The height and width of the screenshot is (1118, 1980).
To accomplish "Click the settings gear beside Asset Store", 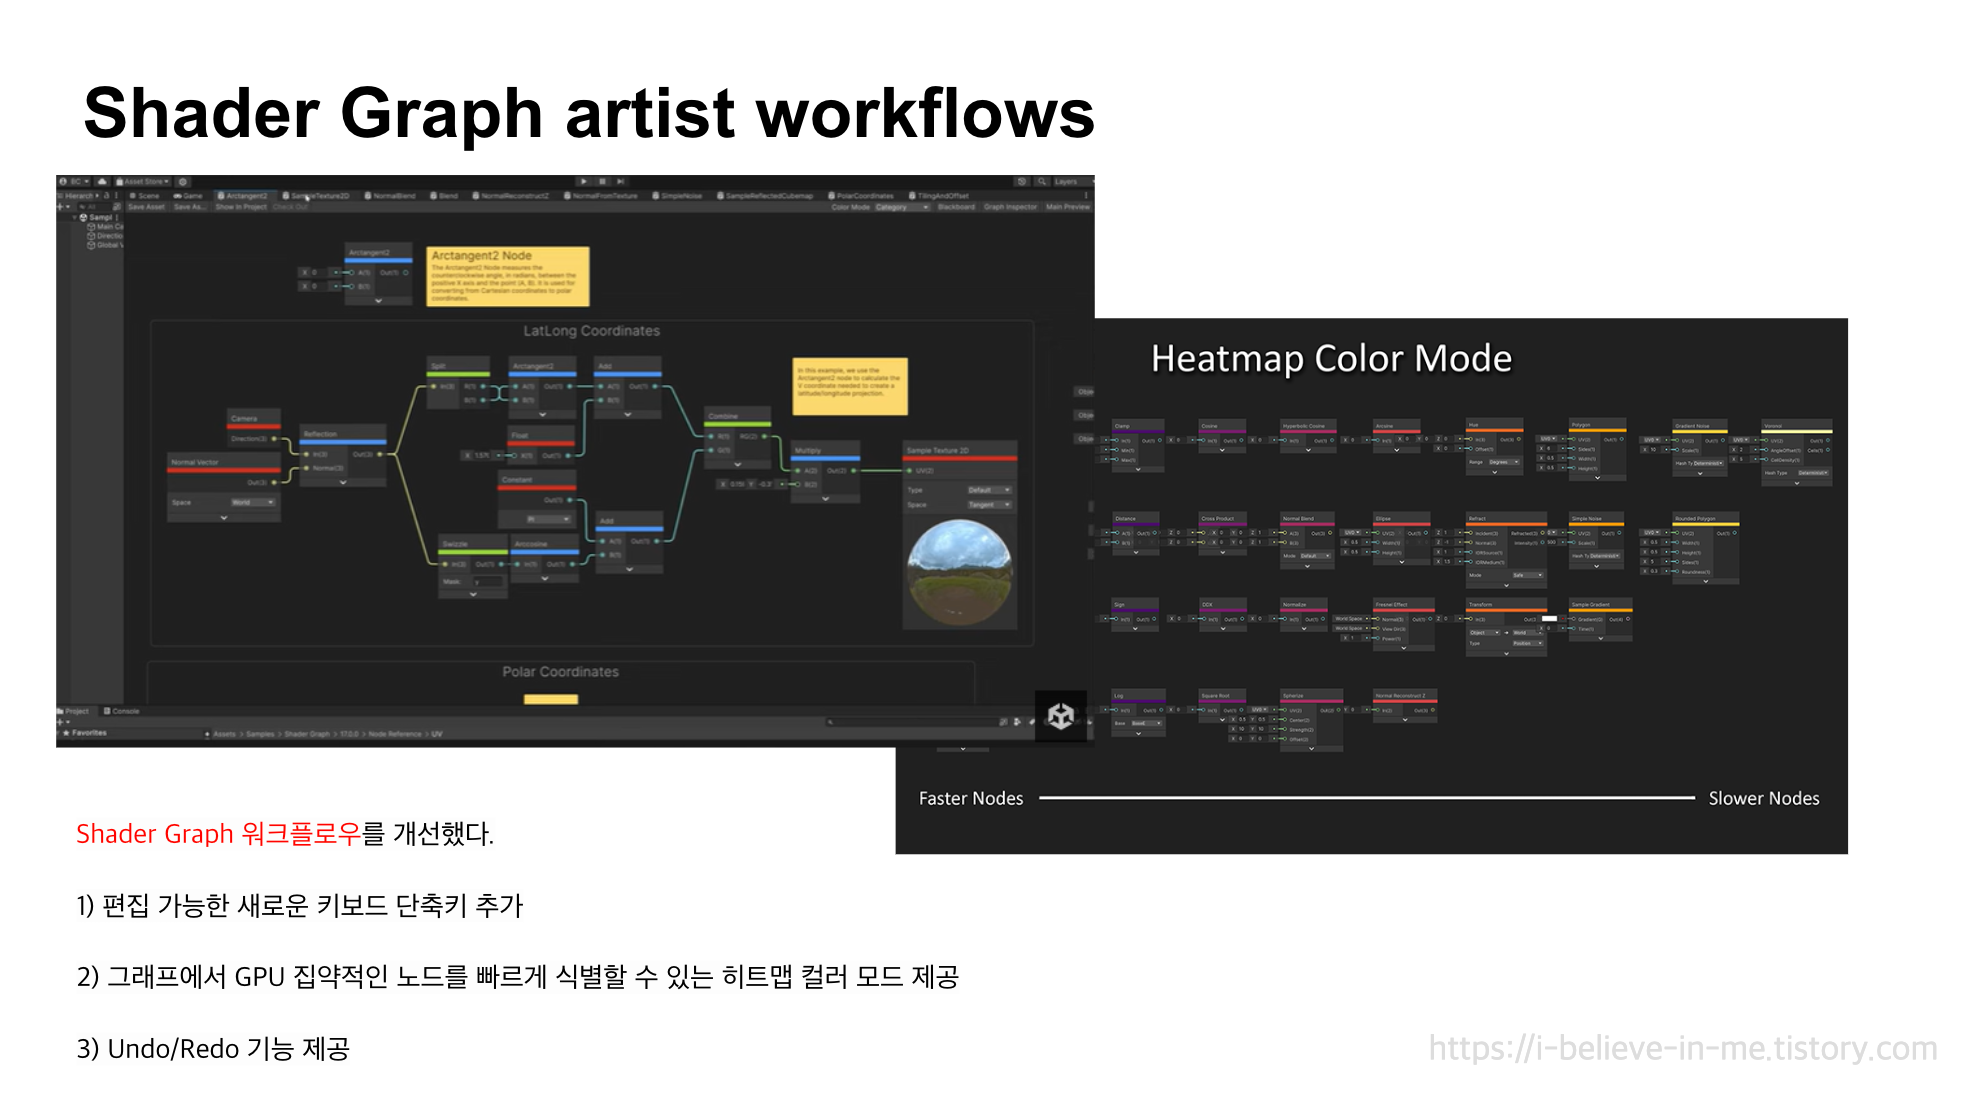I will [183, 182].
